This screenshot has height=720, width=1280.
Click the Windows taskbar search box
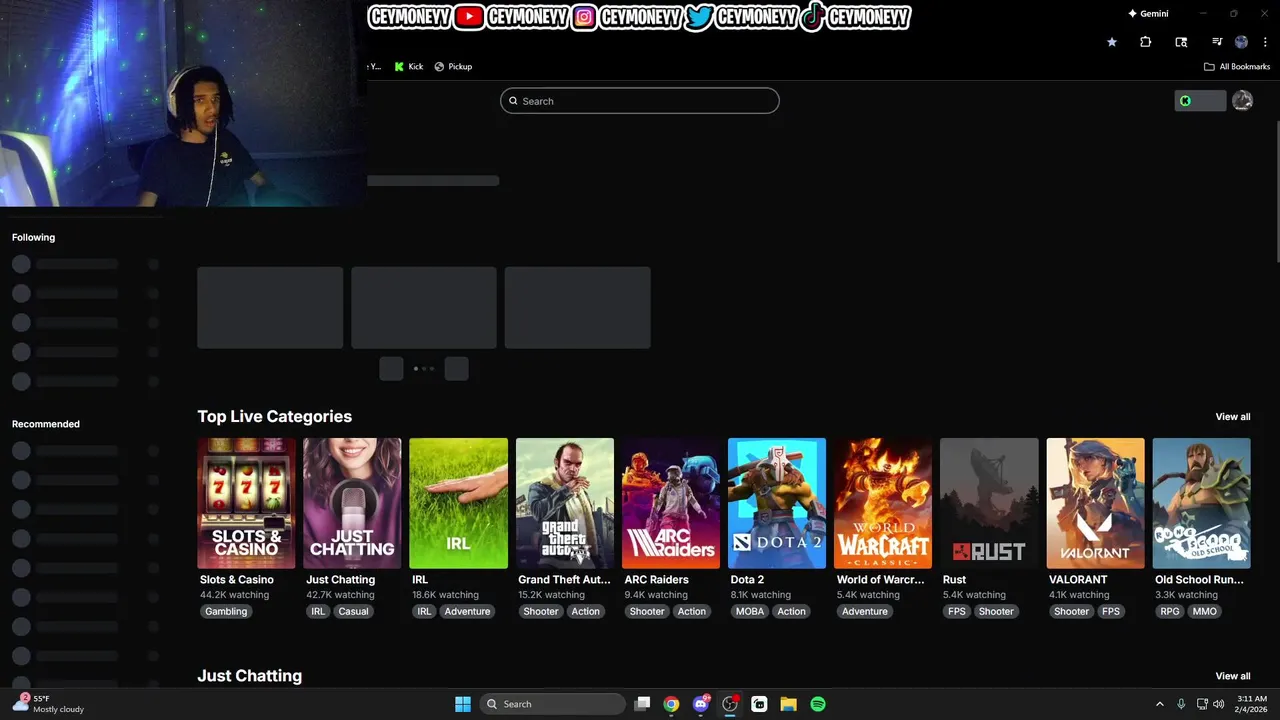[552, 704]
